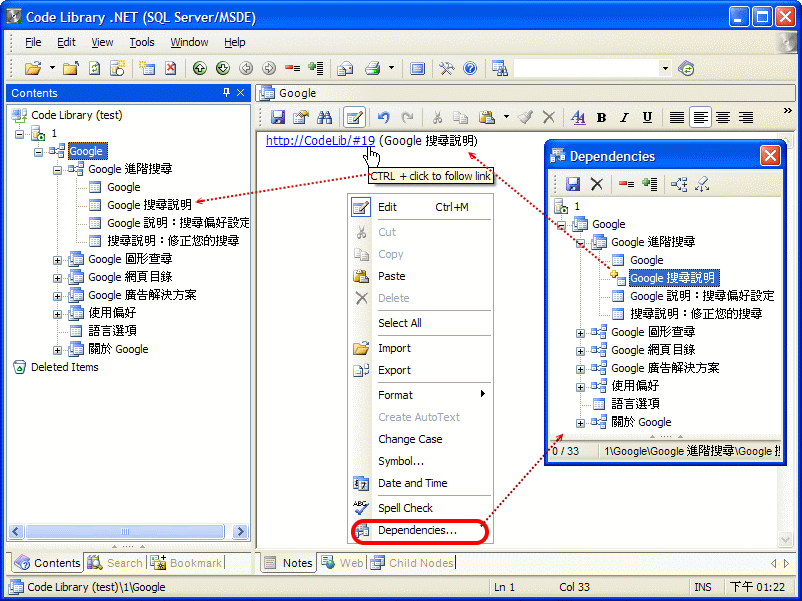
Task: Toggle Underline formatting
Action: [647, 118]
